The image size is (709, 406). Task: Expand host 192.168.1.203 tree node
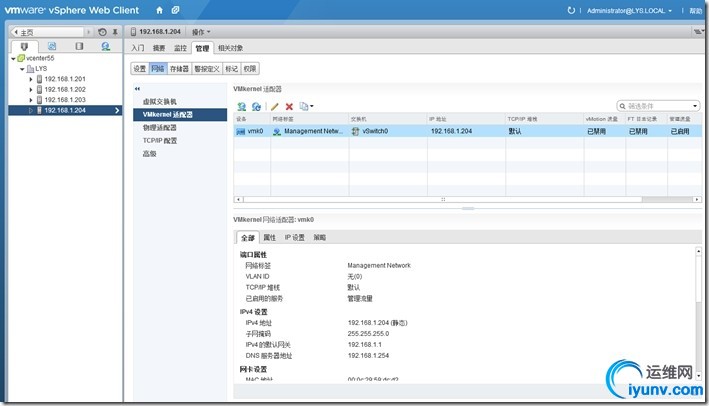[31, 100]
